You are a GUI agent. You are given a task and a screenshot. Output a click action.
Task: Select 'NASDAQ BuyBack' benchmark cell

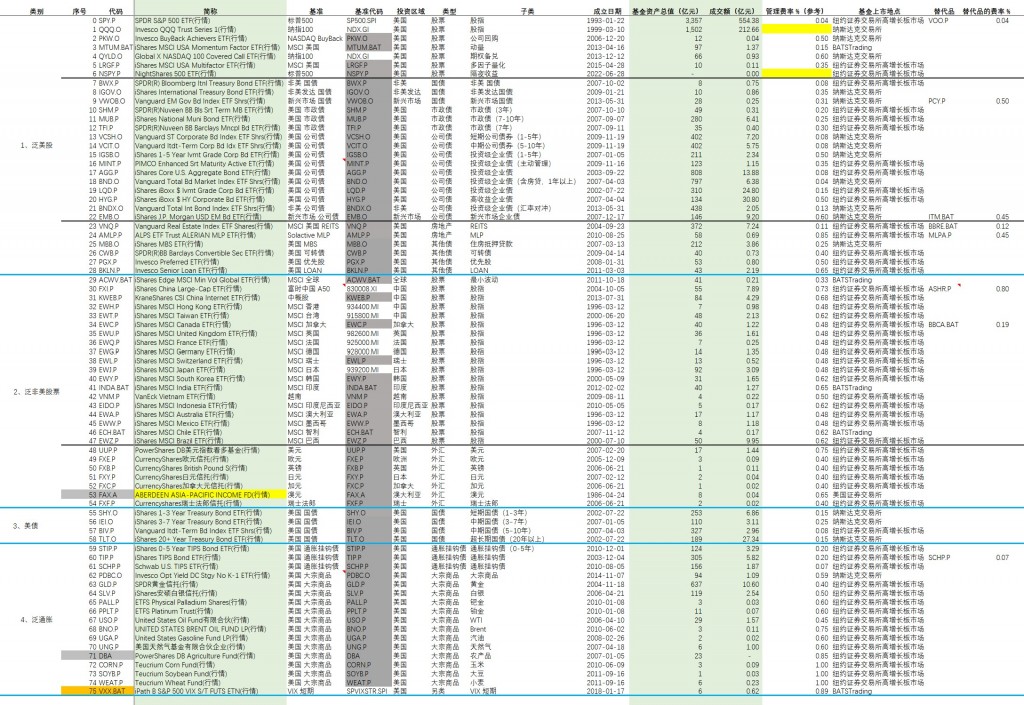click(x=315, y=39)
